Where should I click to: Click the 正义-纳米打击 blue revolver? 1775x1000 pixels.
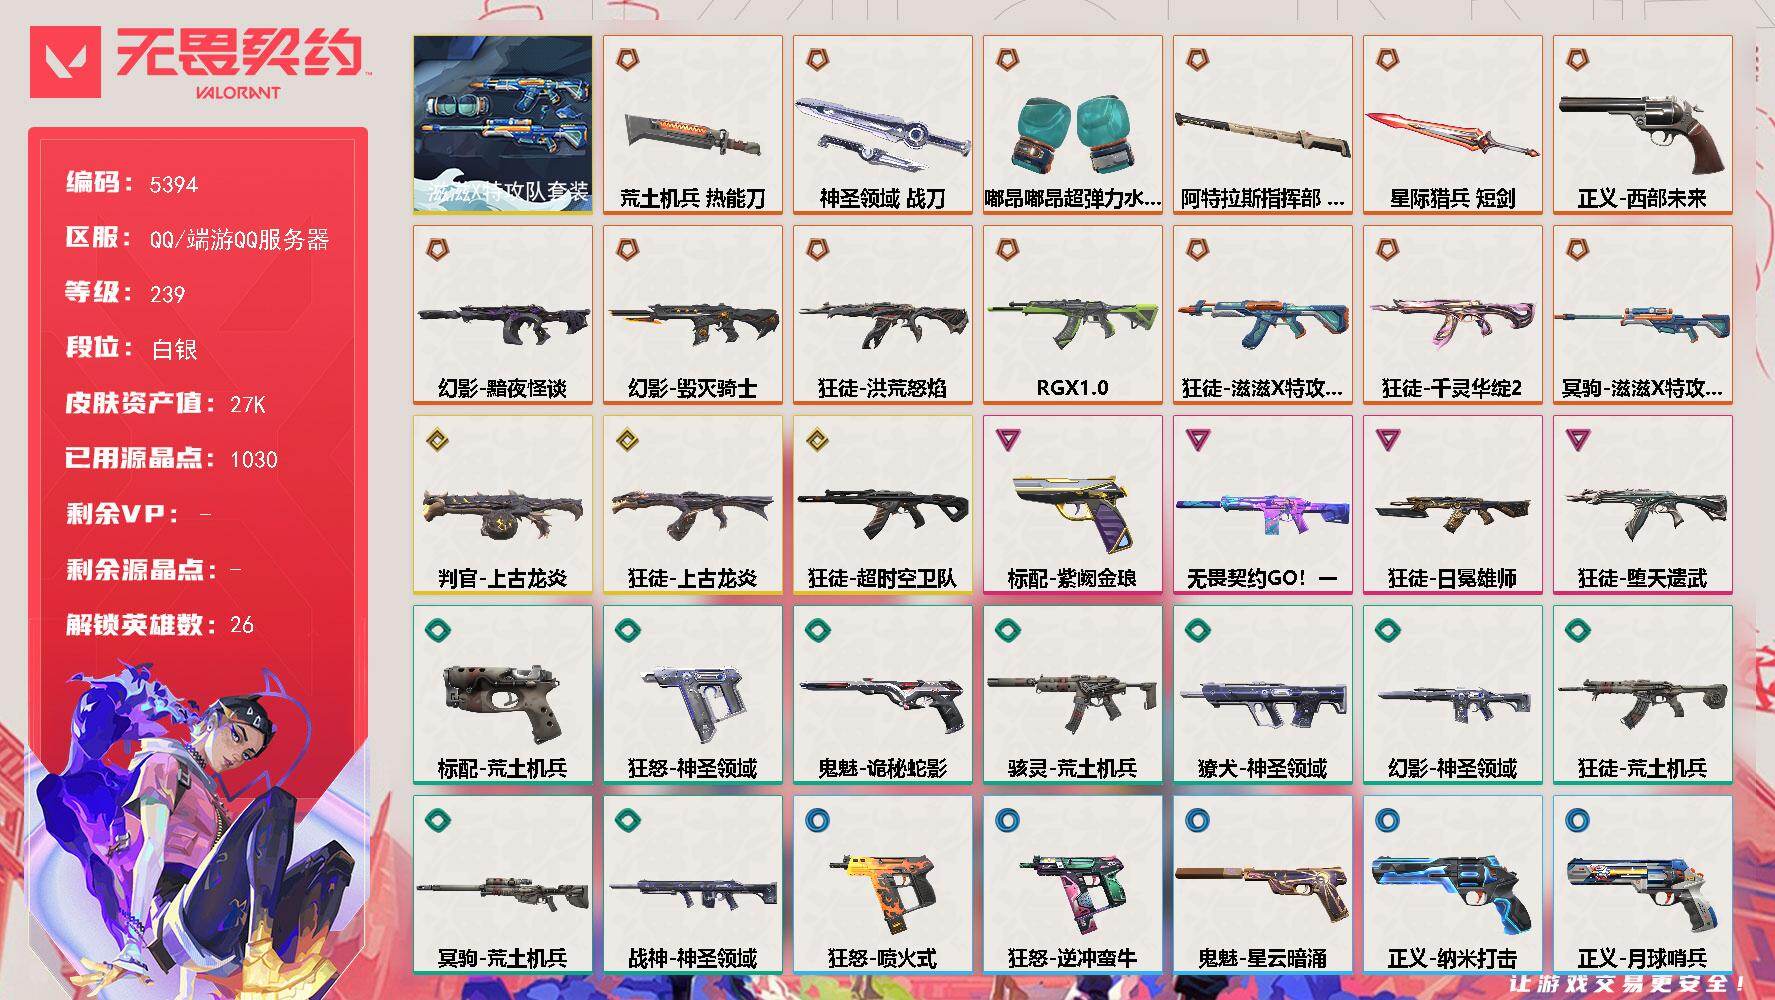point(1453,885)
